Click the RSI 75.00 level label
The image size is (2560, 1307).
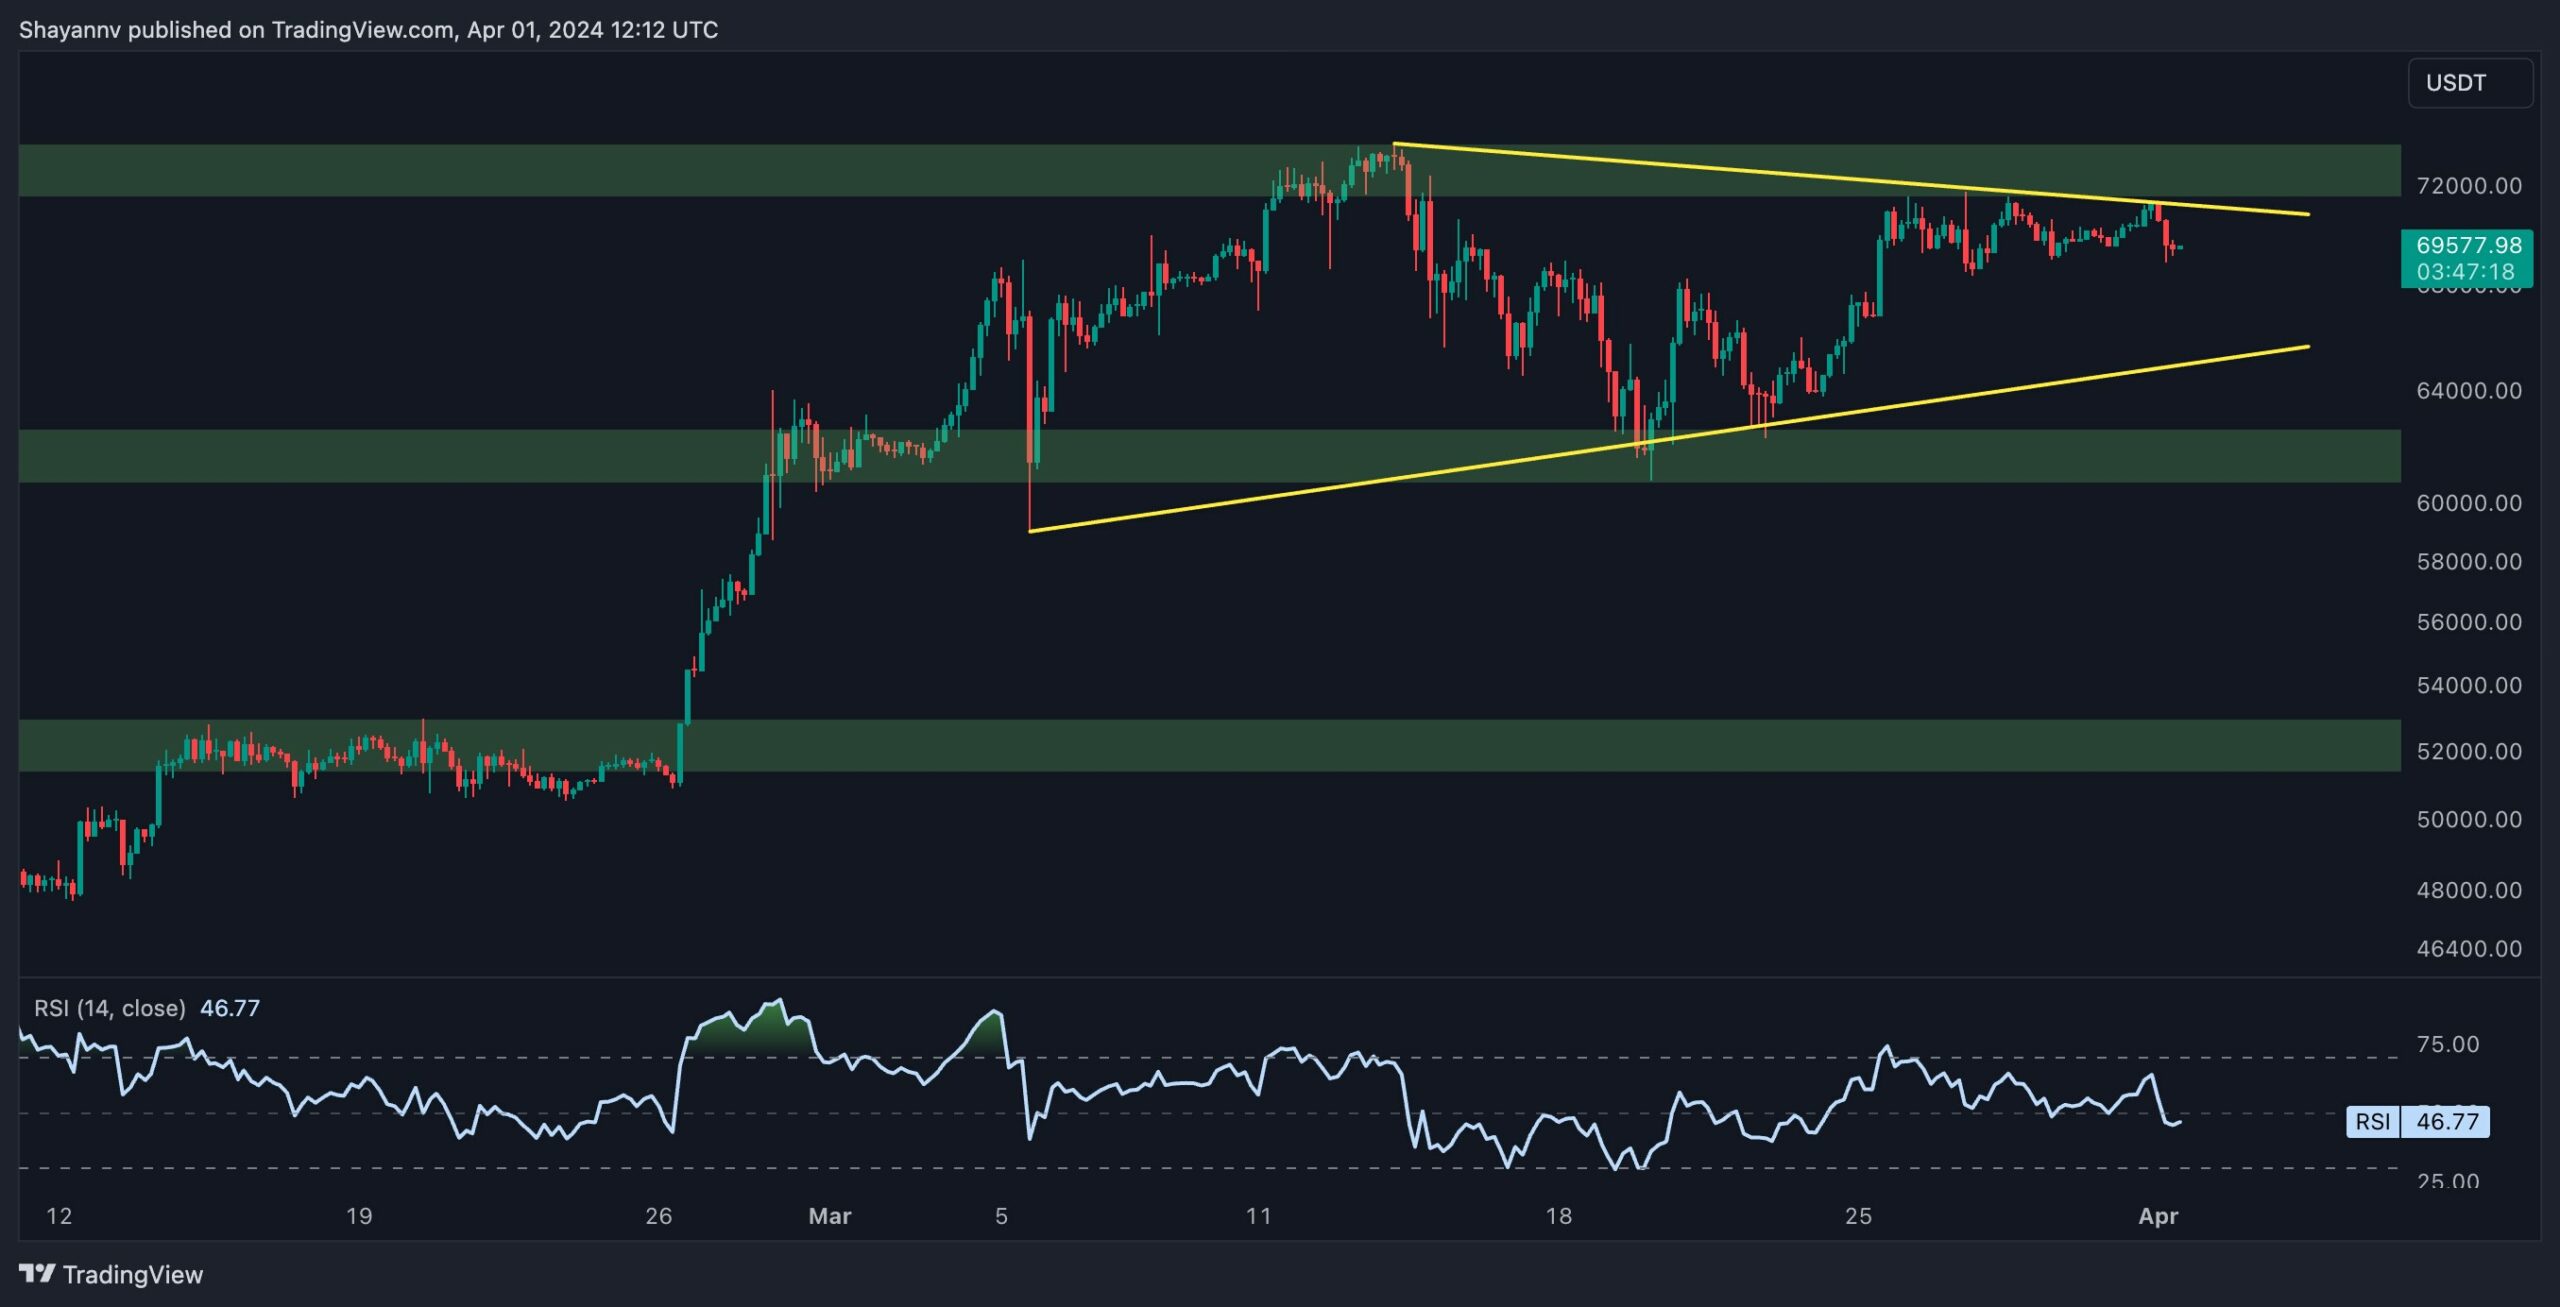coord(2447,1045)
